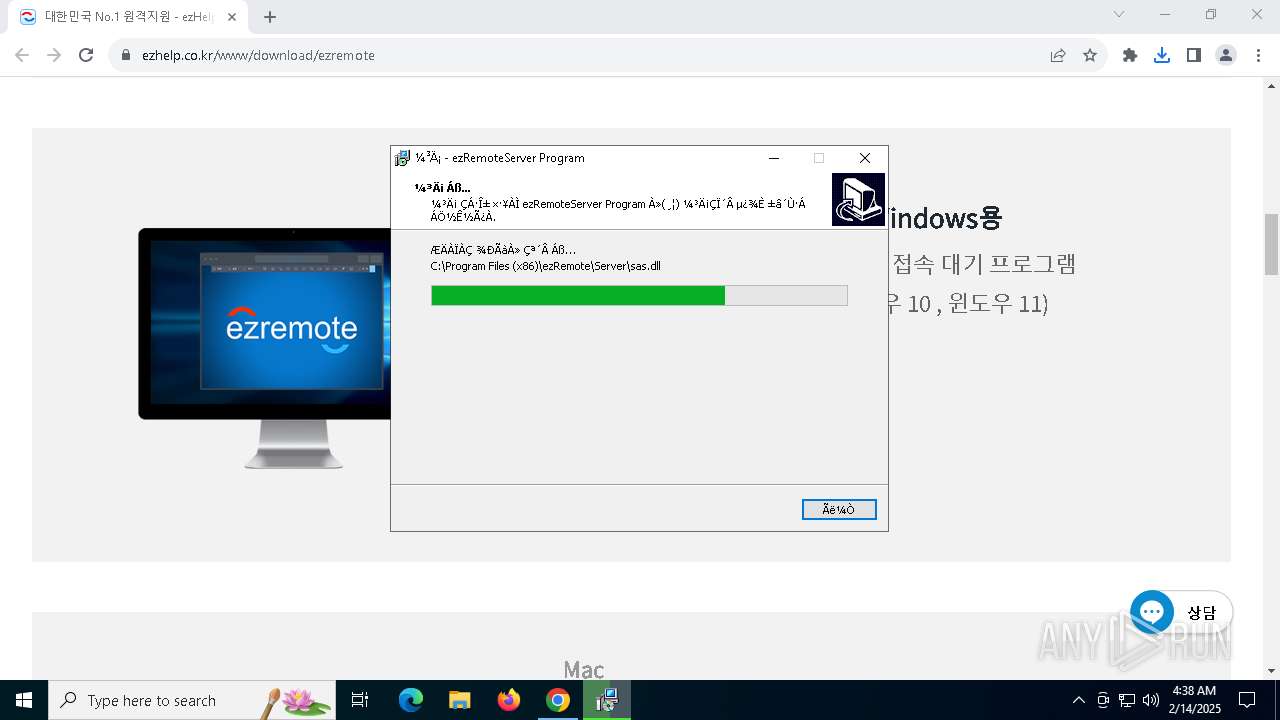Click the ezremote monitor image
This screenshot has width=1280, height=720.
click(264, 348)
